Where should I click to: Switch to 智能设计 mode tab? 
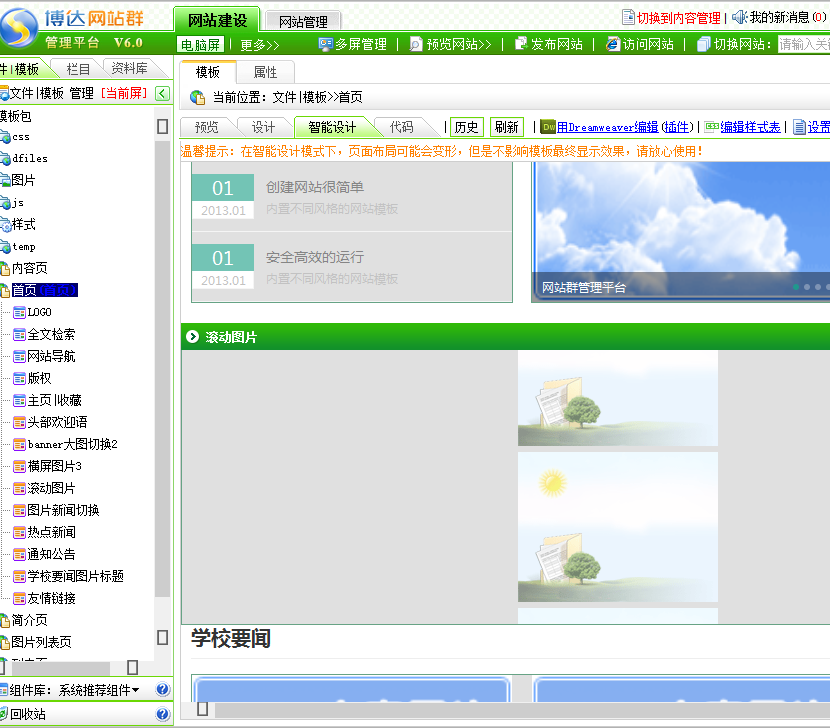click(x=332, y=127)
